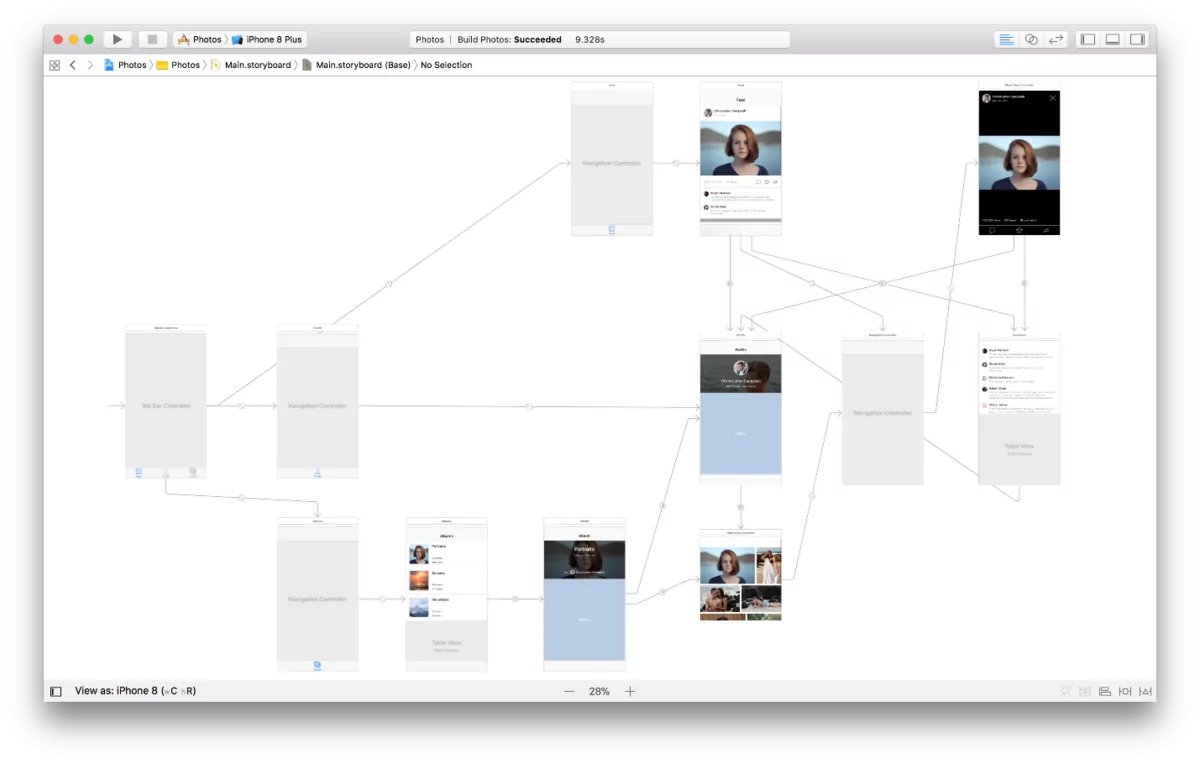Open the related items grid menu

click(54, 65)
